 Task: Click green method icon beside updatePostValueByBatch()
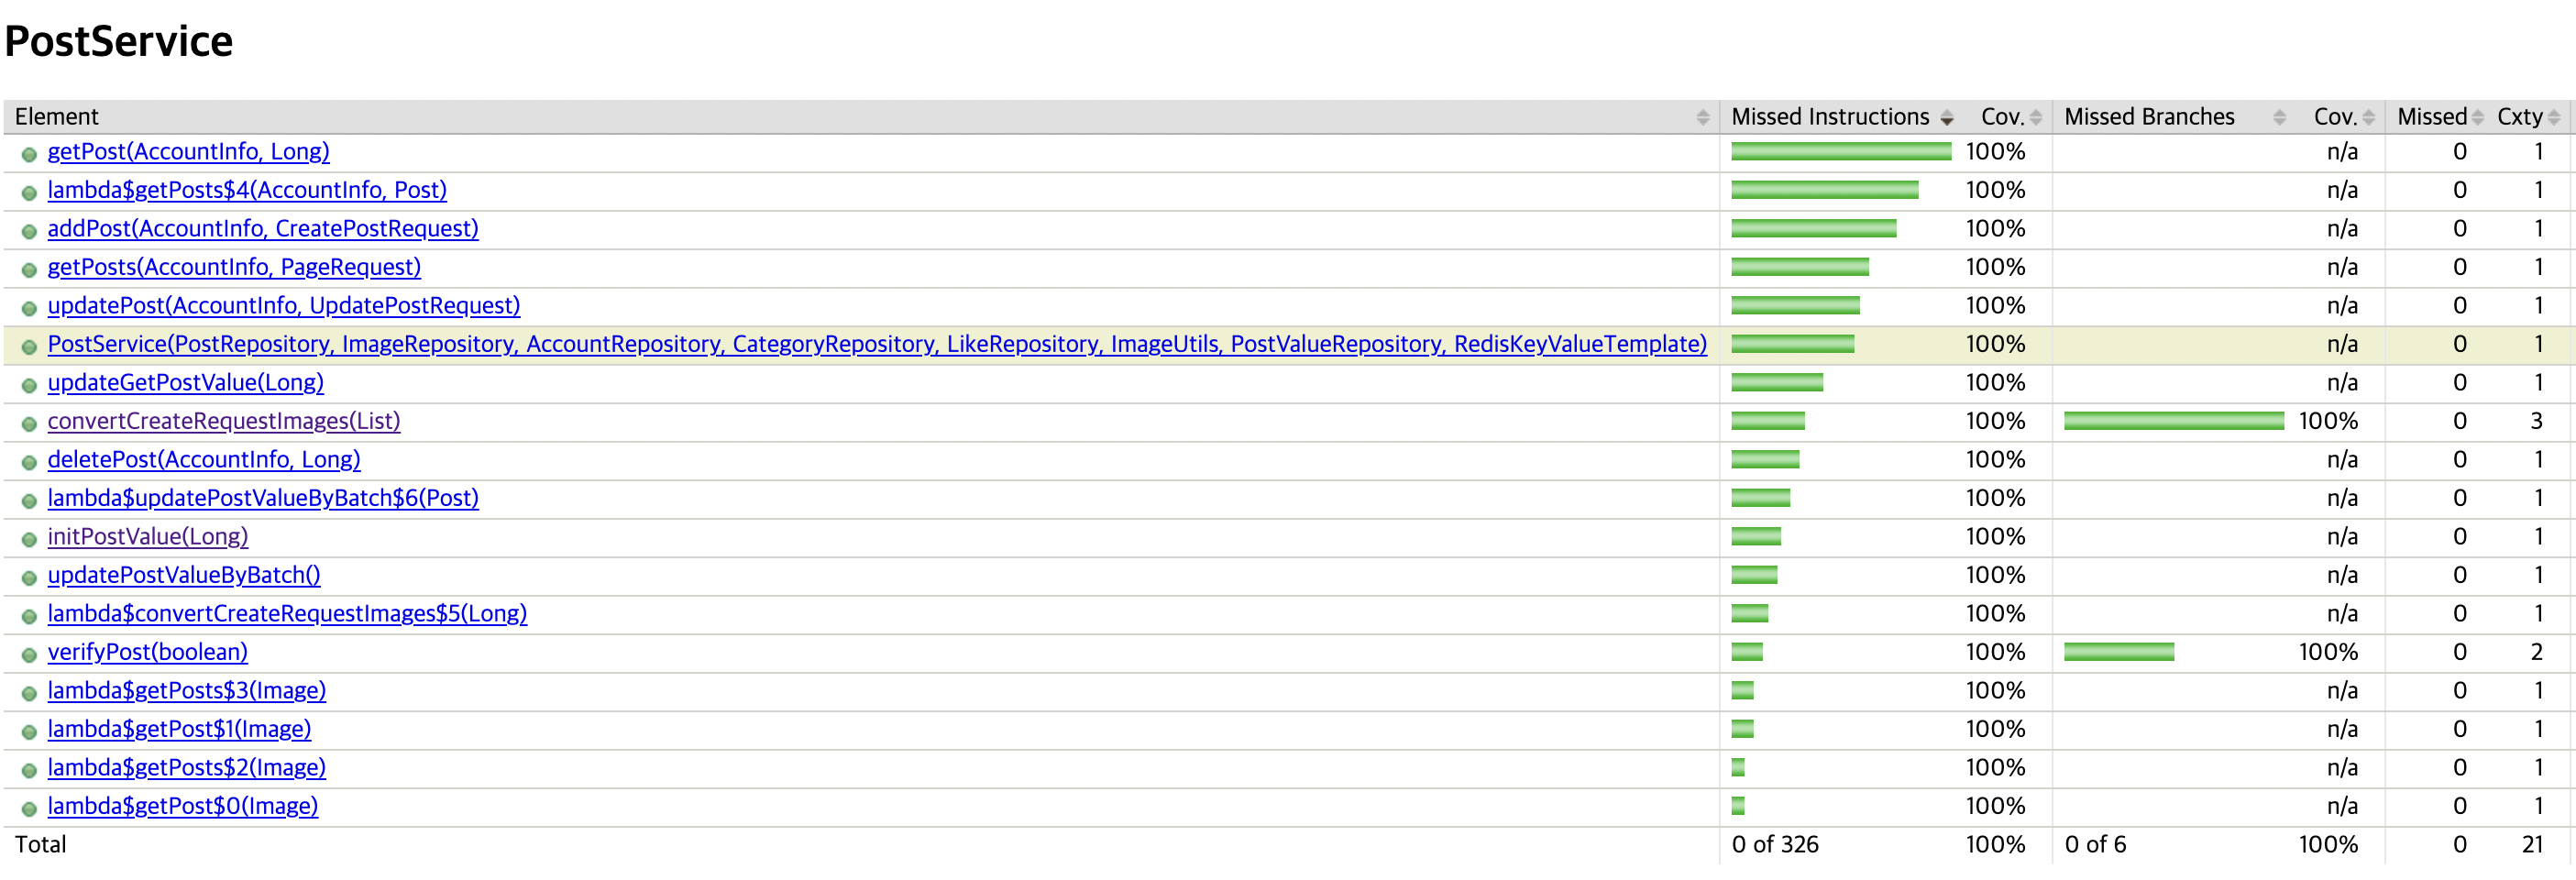click(29, 578)
